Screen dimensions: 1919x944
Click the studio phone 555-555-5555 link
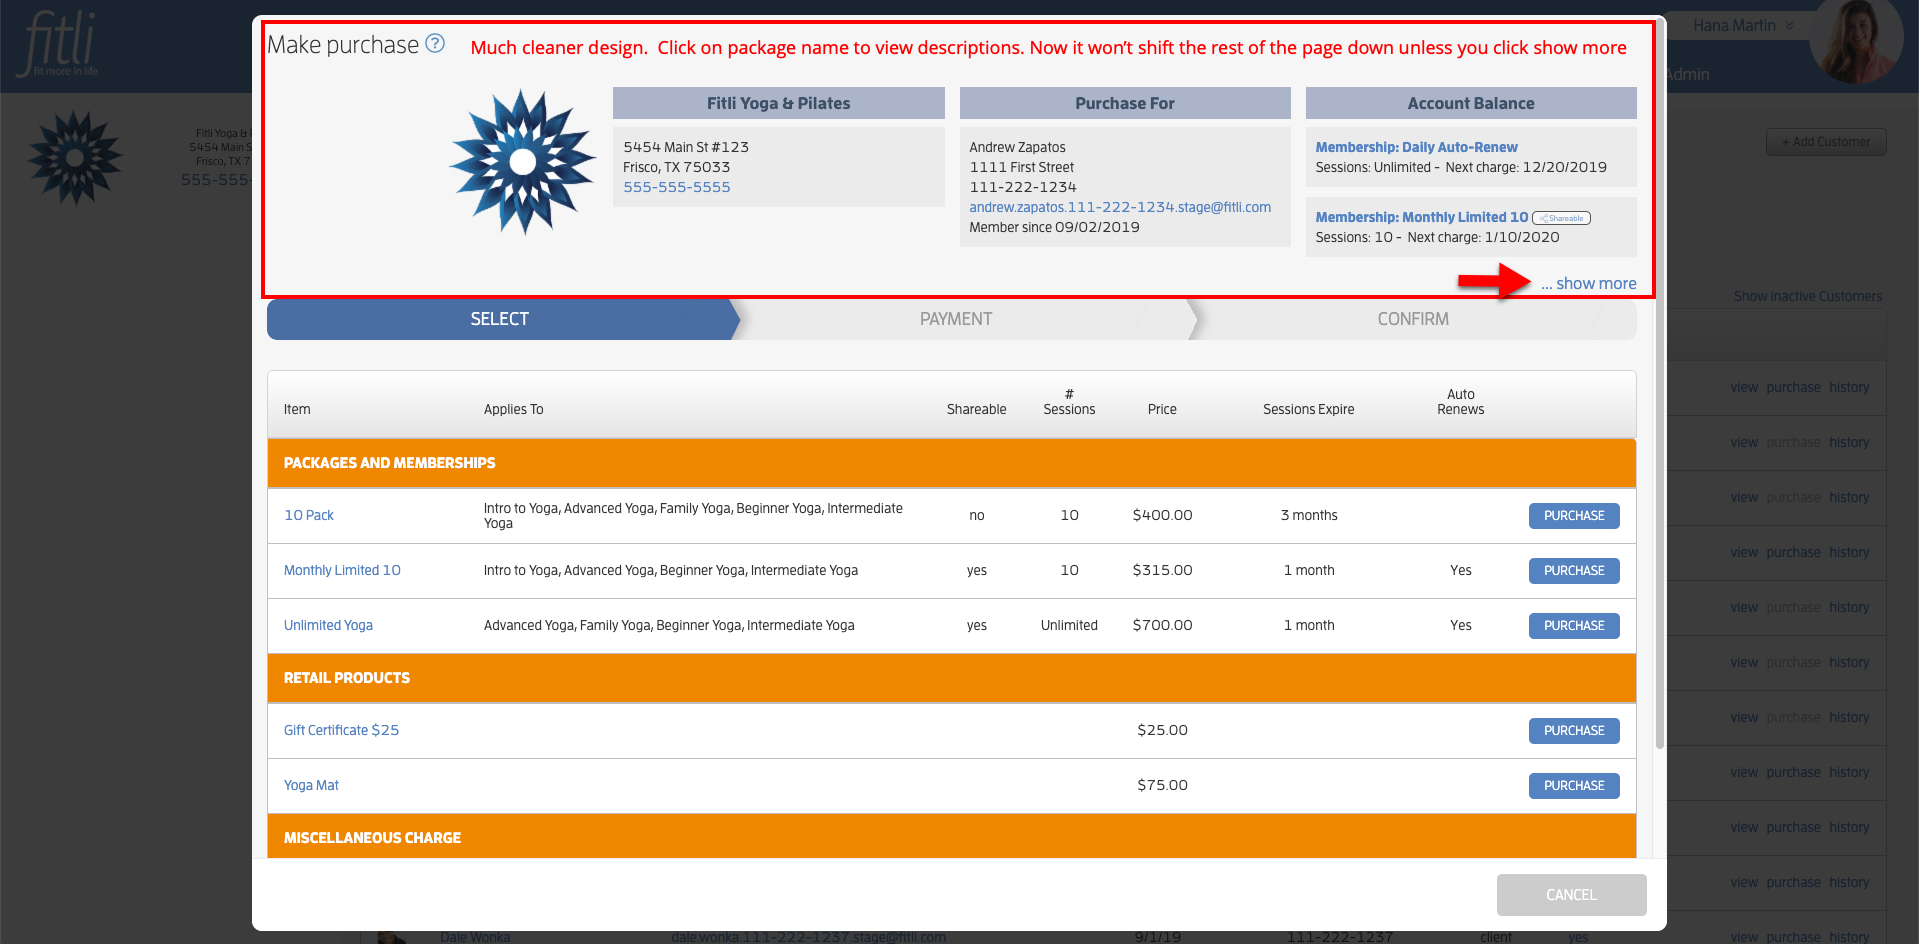(x=677, y=187)
